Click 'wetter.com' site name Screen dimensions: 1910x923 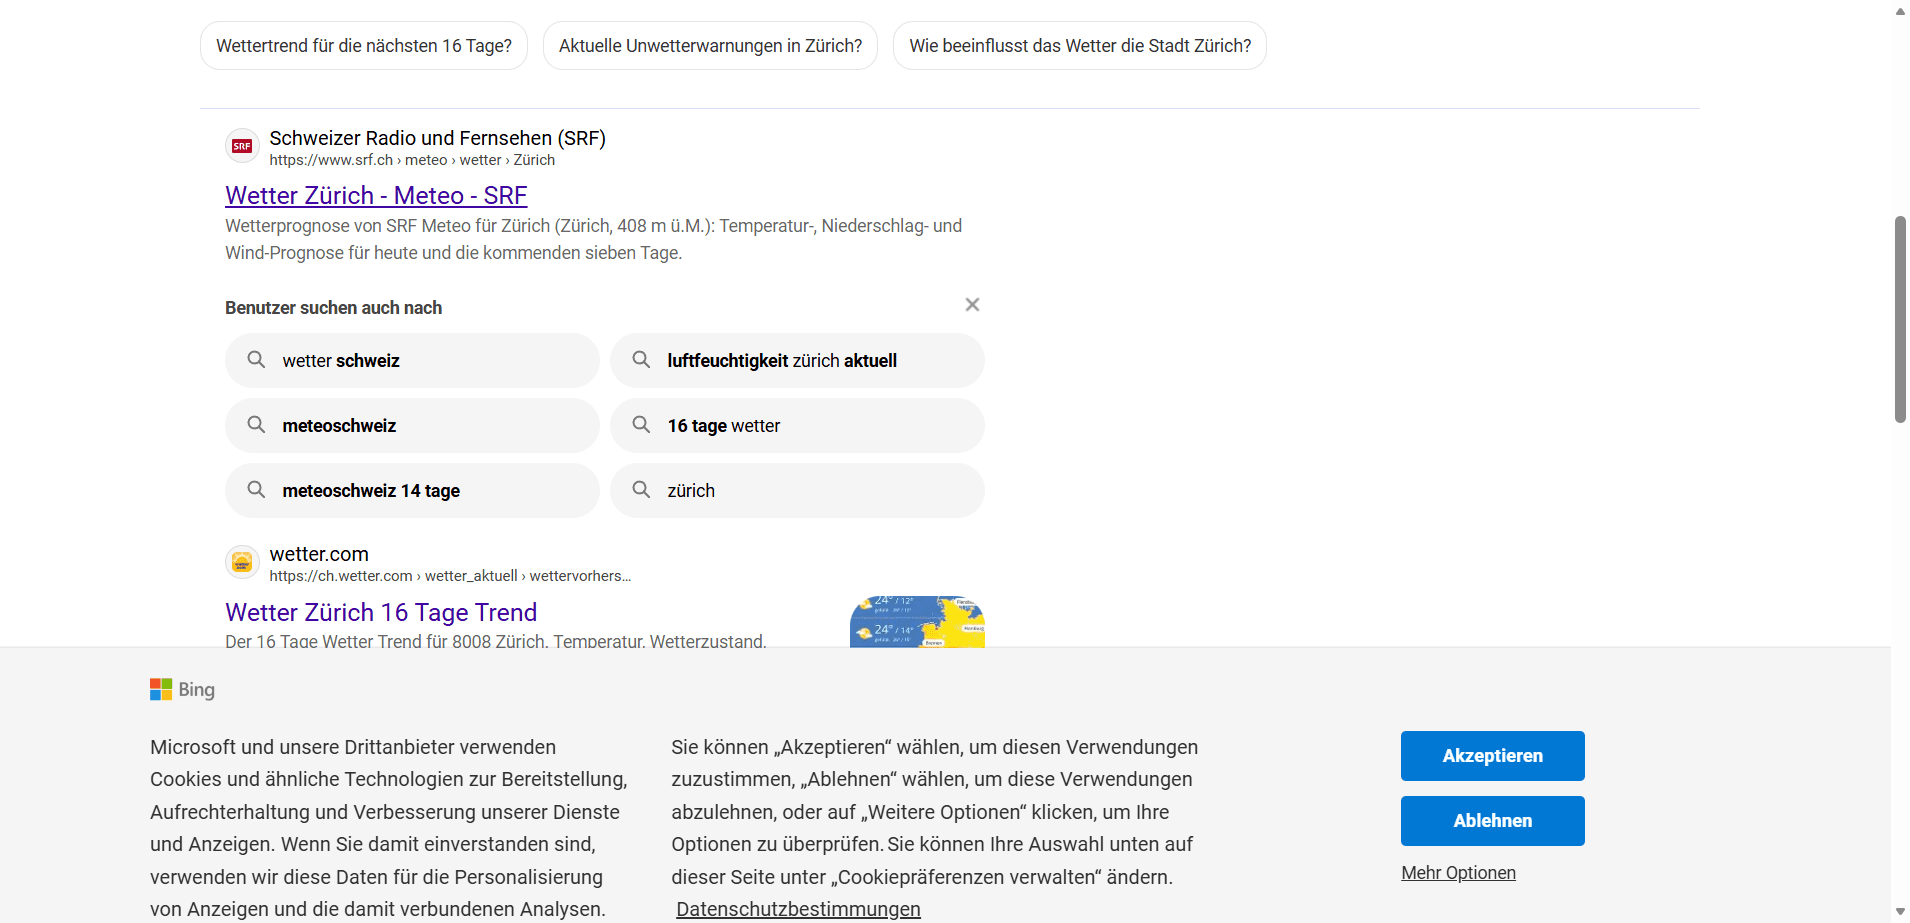(x=319, y=554)
